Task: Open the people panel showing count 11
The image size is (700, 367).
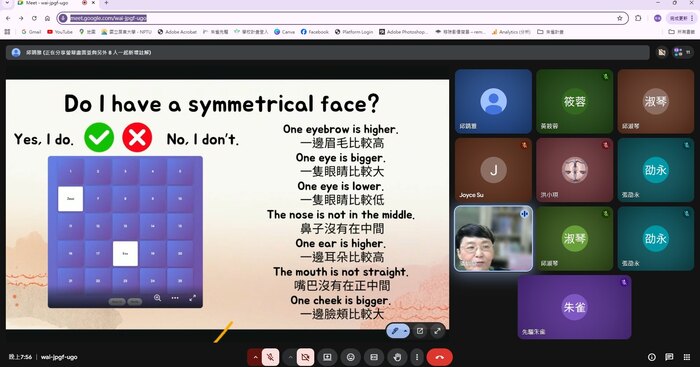Action: (683, 53)
